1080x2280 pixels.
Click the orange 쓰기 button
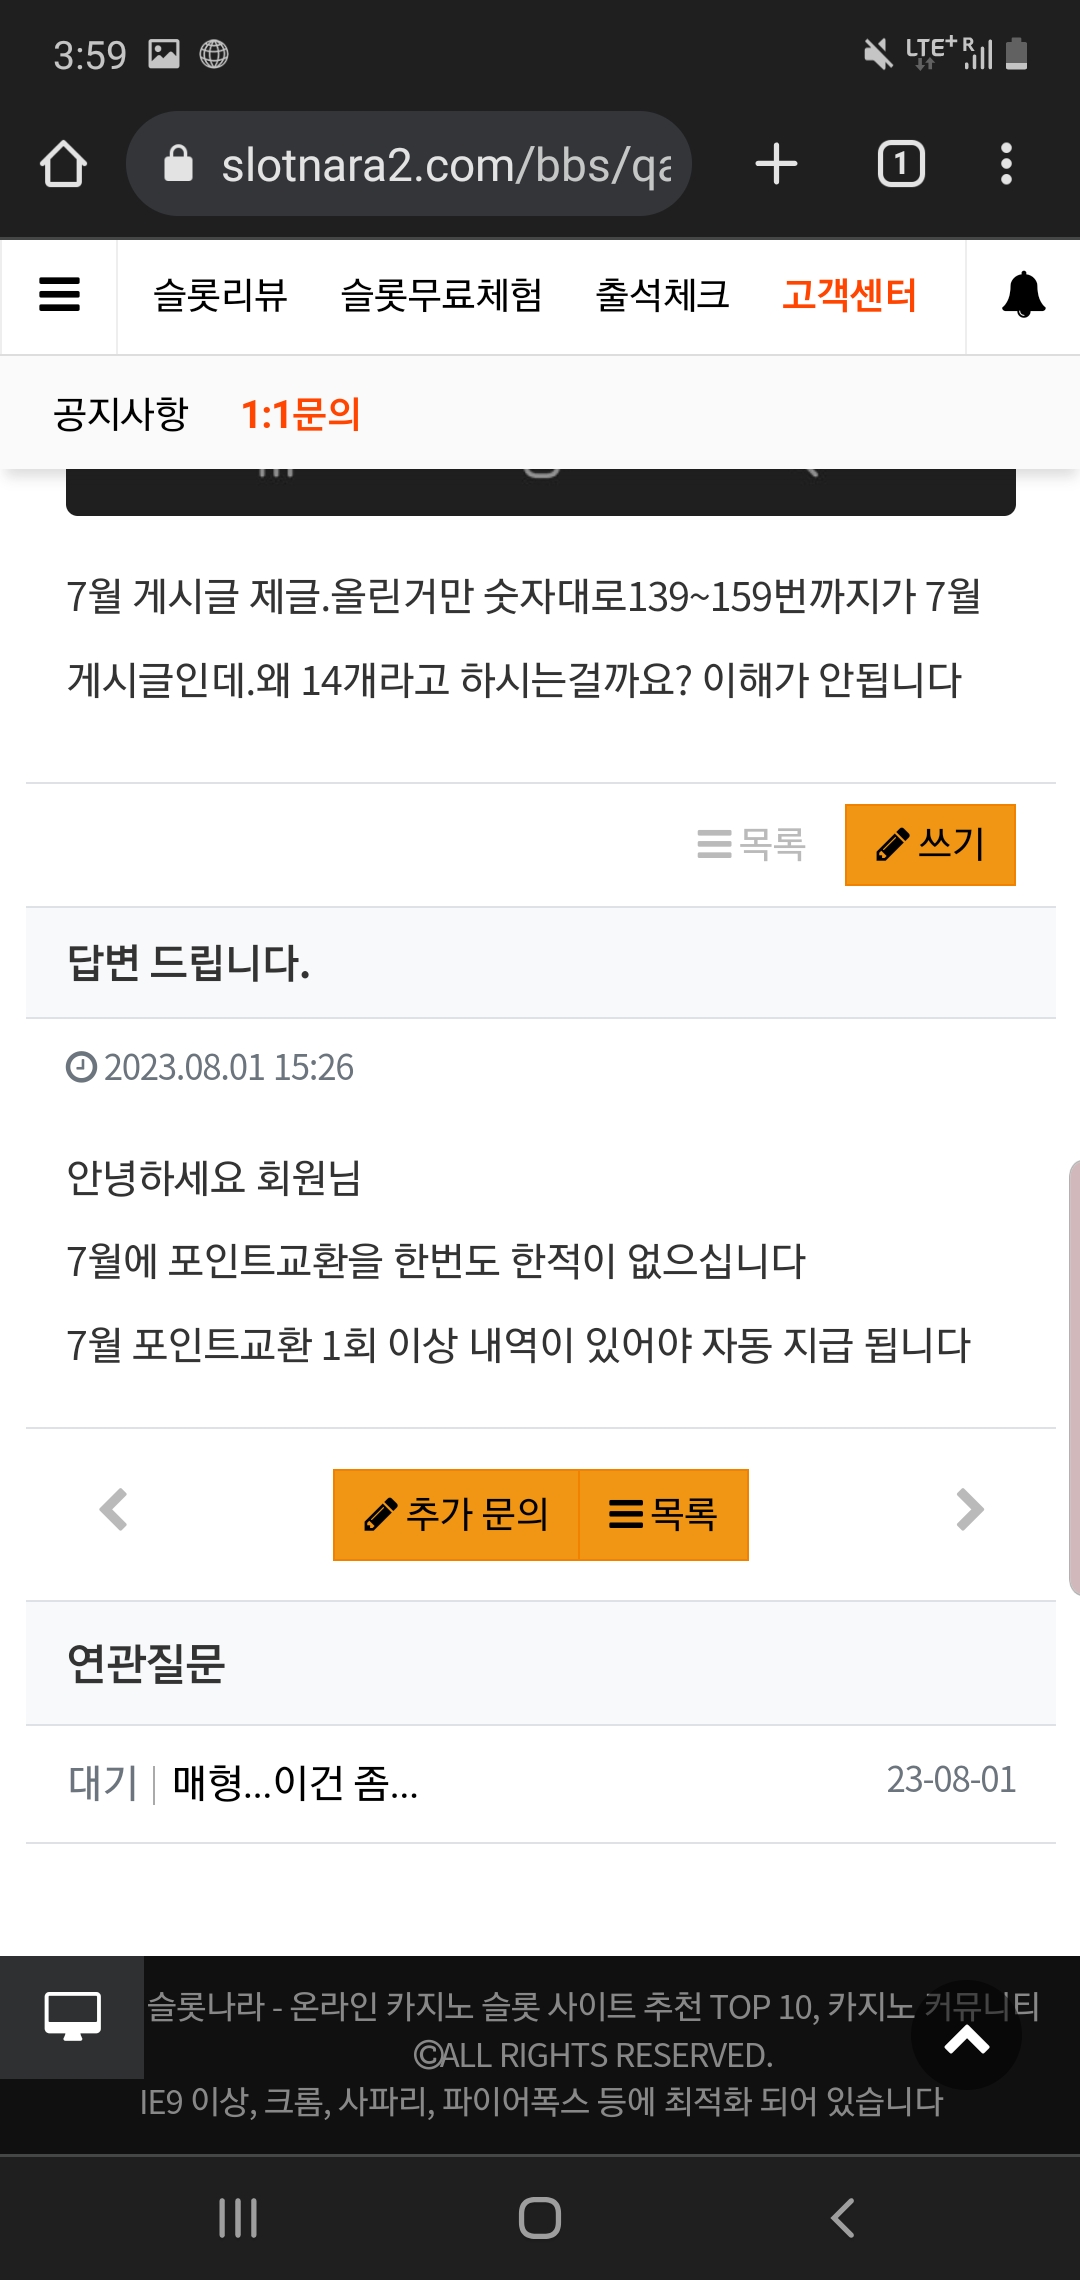coord(930,845)
